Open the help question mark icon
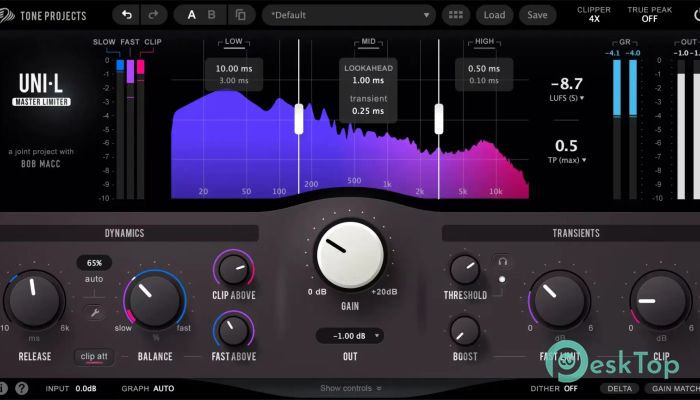The width and height of the screenshot is (700, 400). (21, 388)
